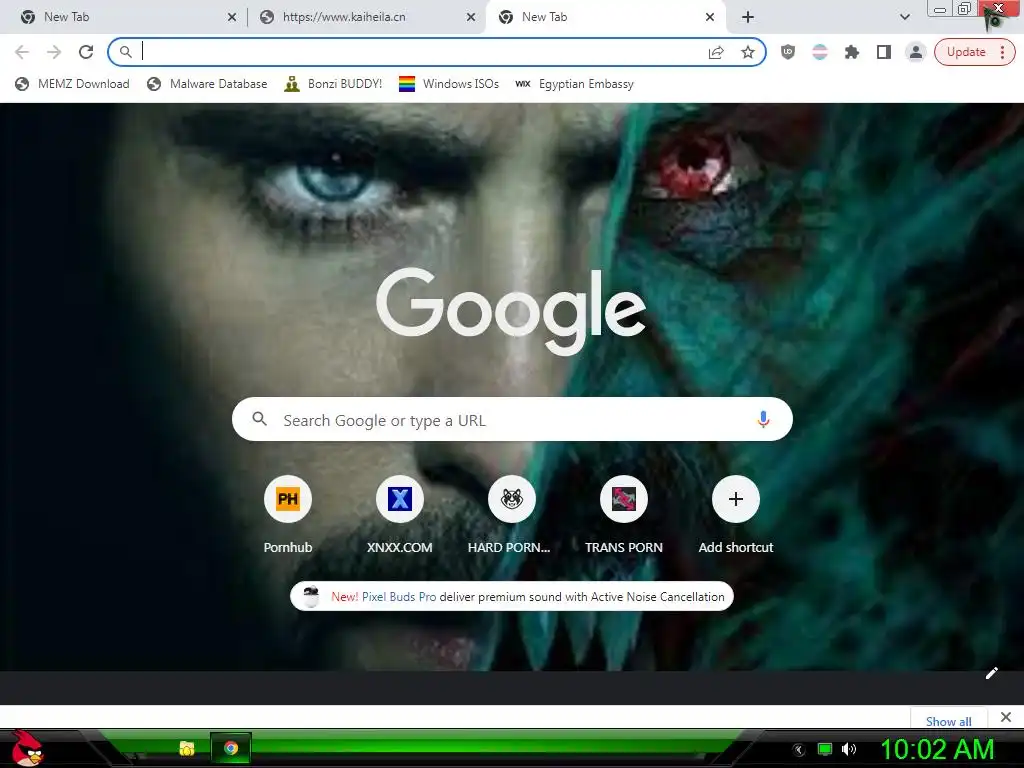Start voice search with microphone icon
Image resolution: width=1024 pixels, height=768 pixels.
[763, 419]
